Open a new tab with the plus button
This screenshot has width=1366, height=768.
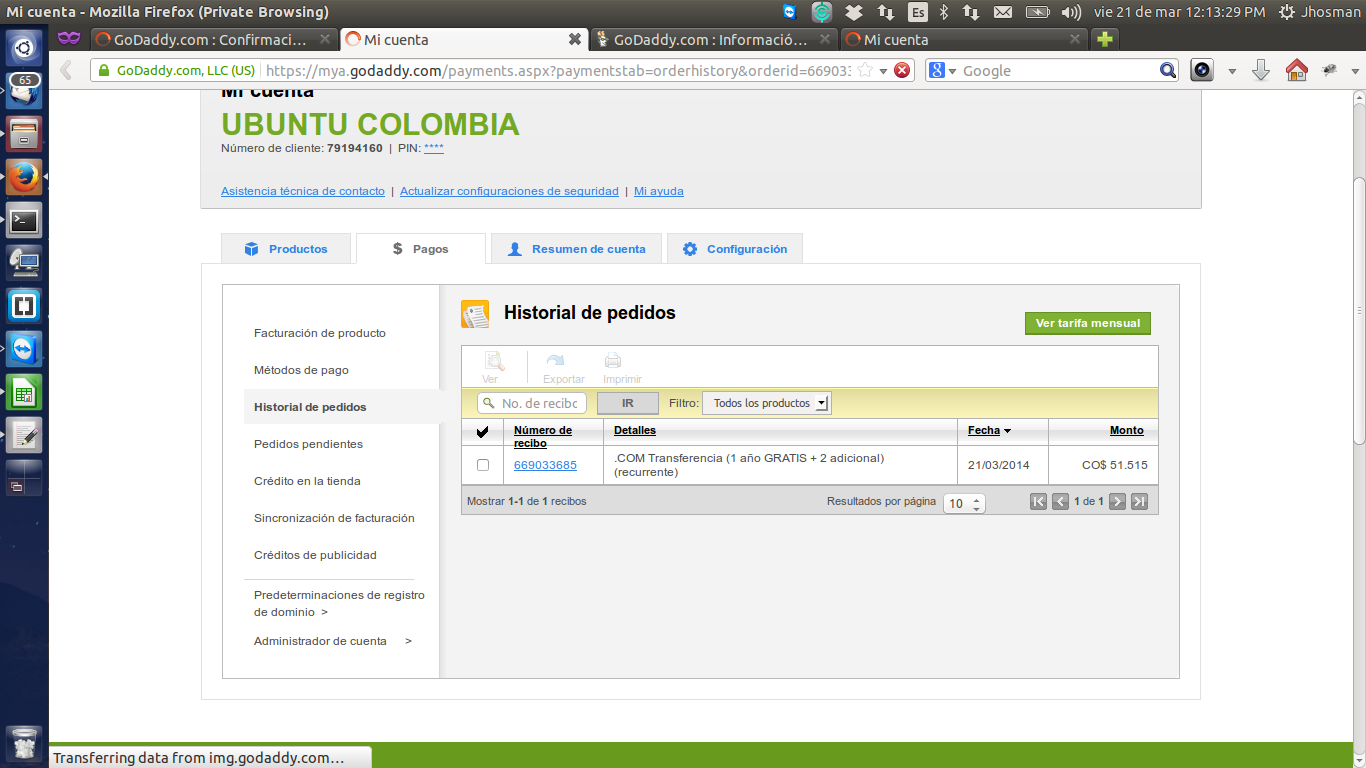[x=1104, y=39]
